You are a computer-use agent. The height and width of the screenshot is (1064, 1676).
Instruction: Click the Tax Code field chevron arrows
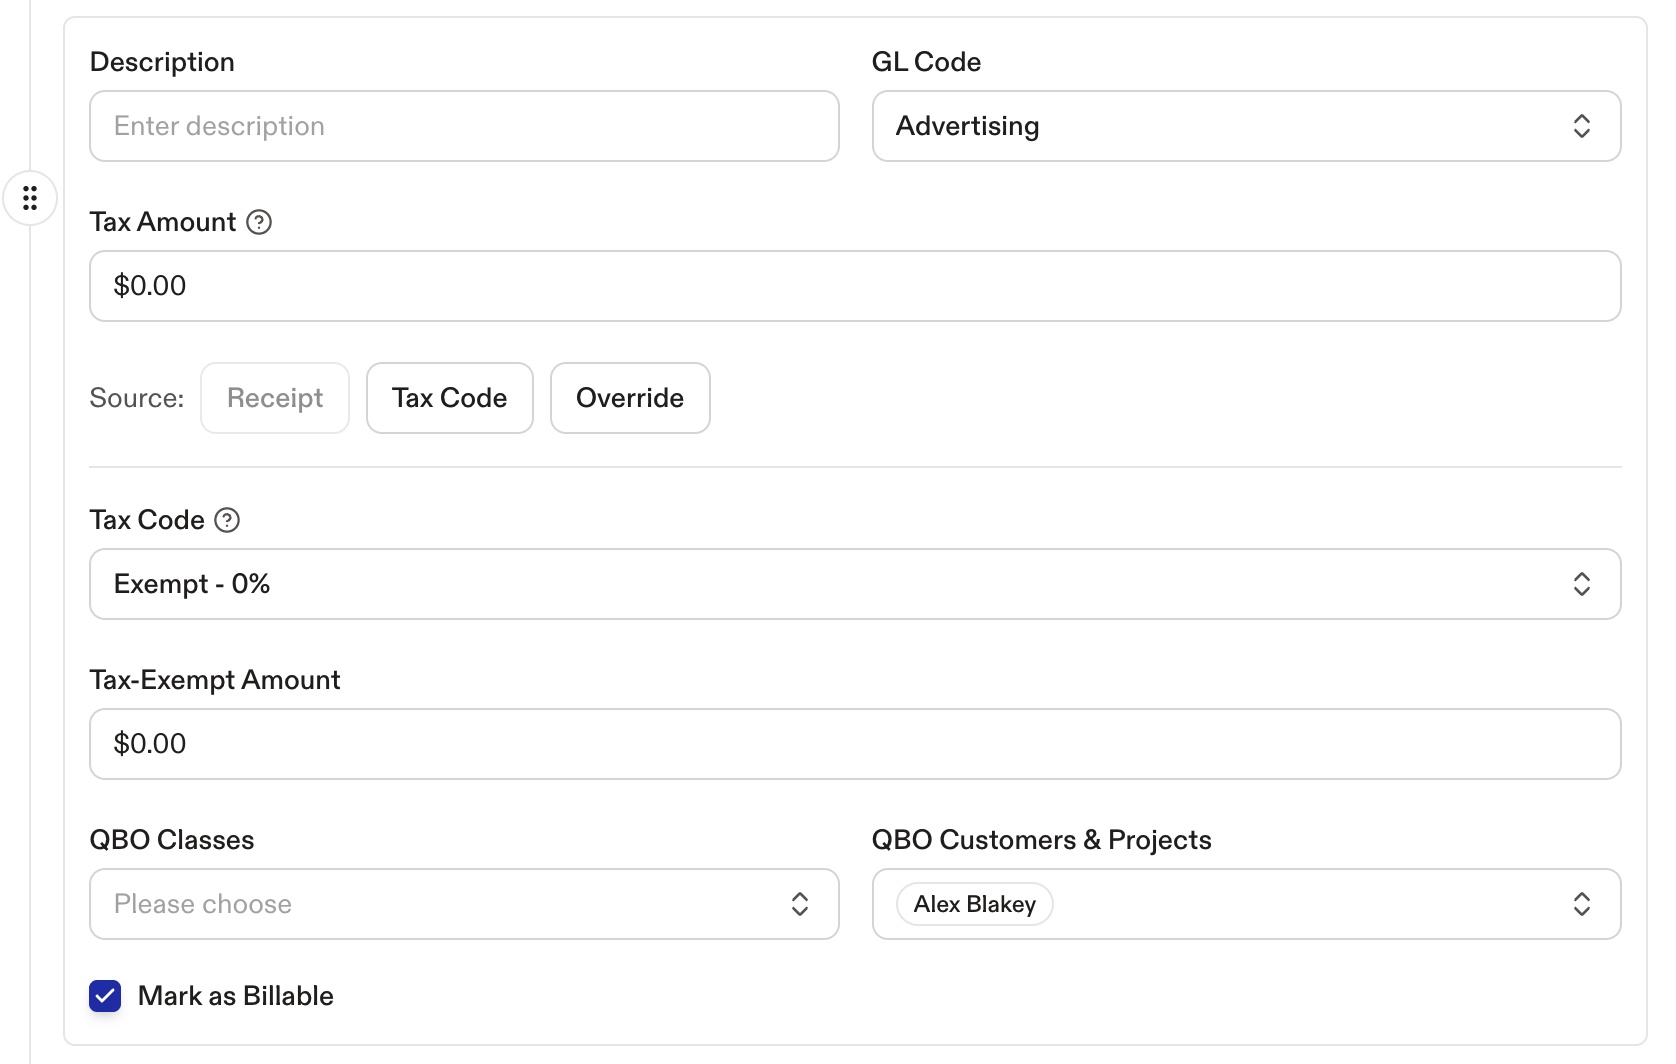tap(1581, 584)
